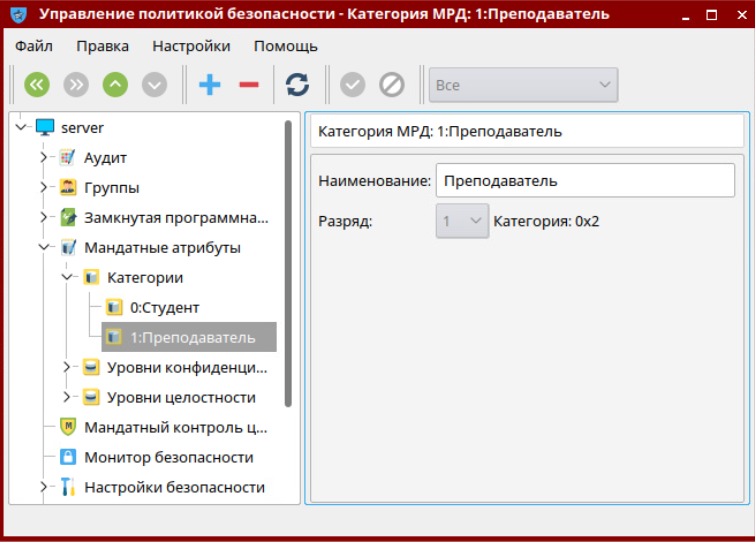Click the app shield icon in title bar

(19, 14)
